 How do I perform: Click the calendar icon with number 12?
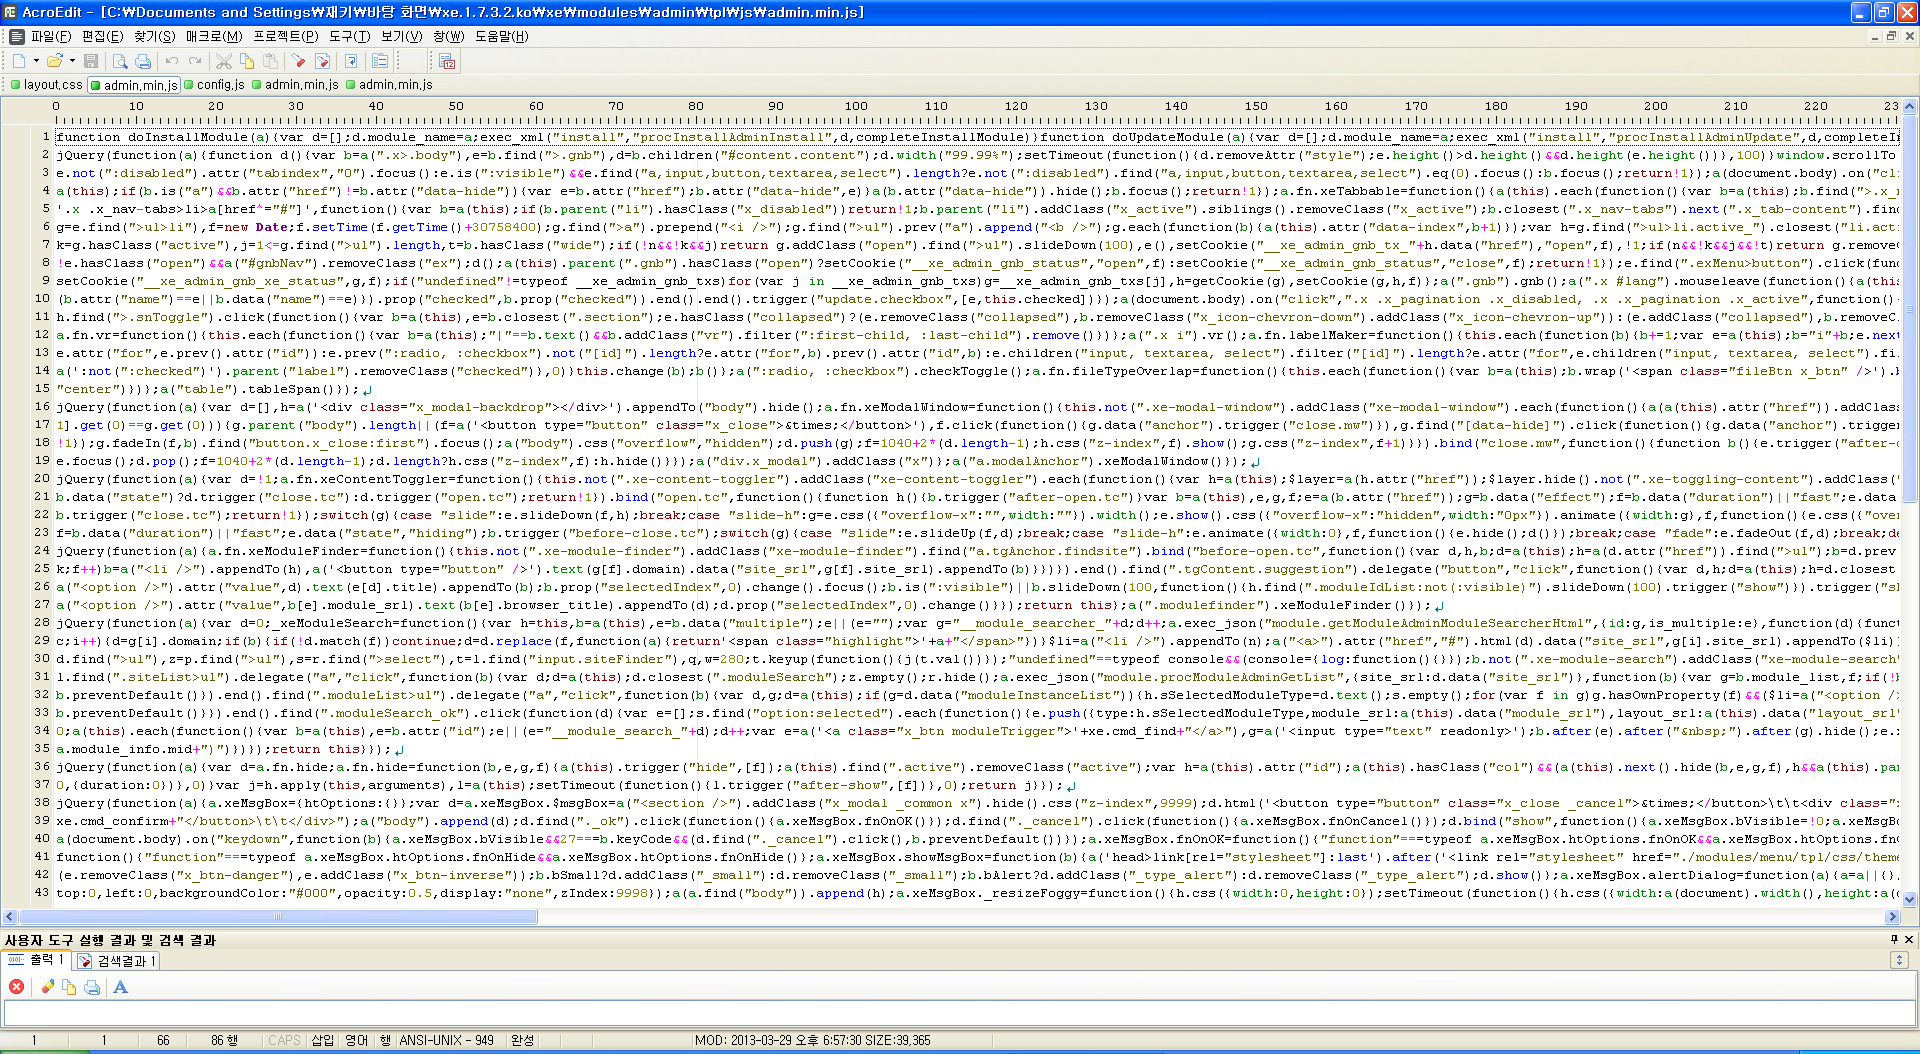tap(447, 62)
